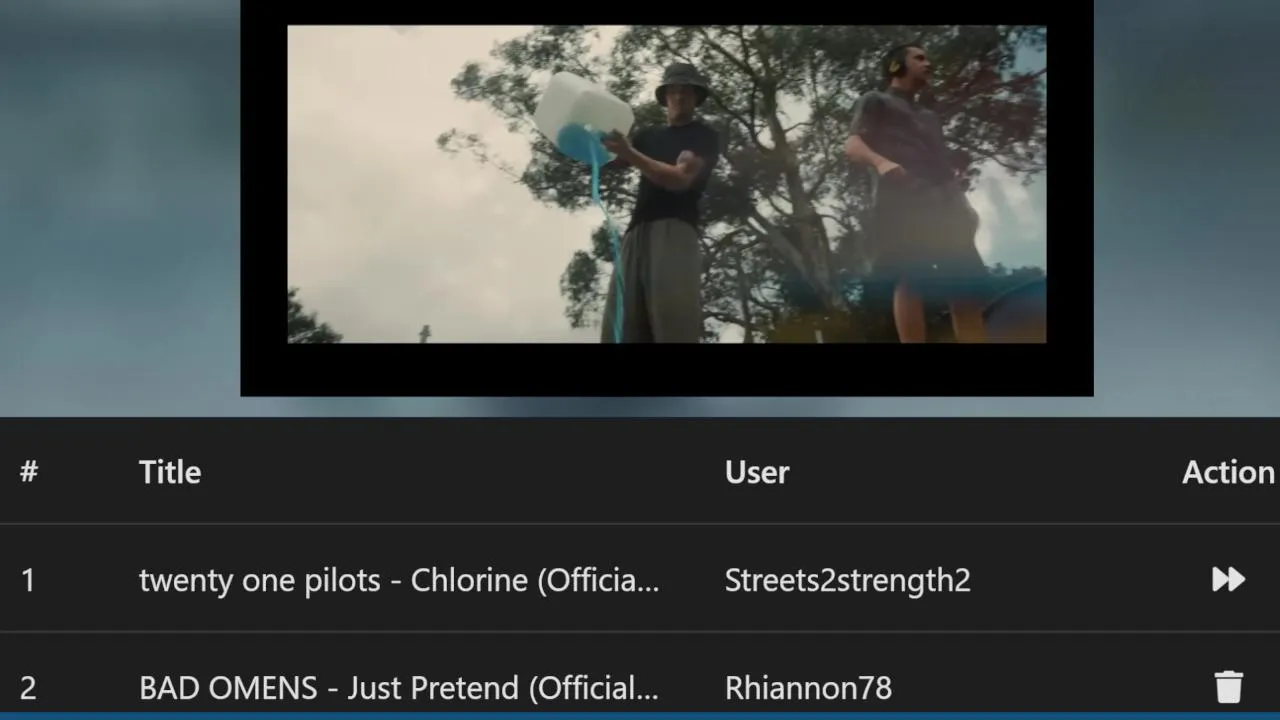Click the white jug pouring blue liquid
The height and width of the screenshot is (720, 1280).
(x=582, y=115)
